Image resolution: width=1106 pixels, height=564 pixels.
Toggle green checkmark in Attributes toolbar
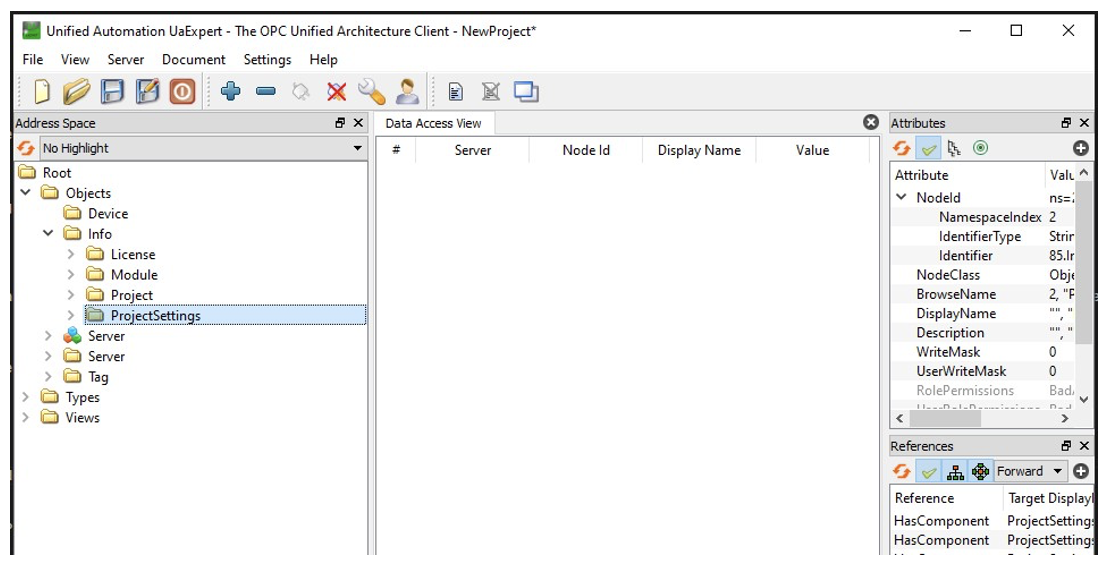click(x=929, y=148)
